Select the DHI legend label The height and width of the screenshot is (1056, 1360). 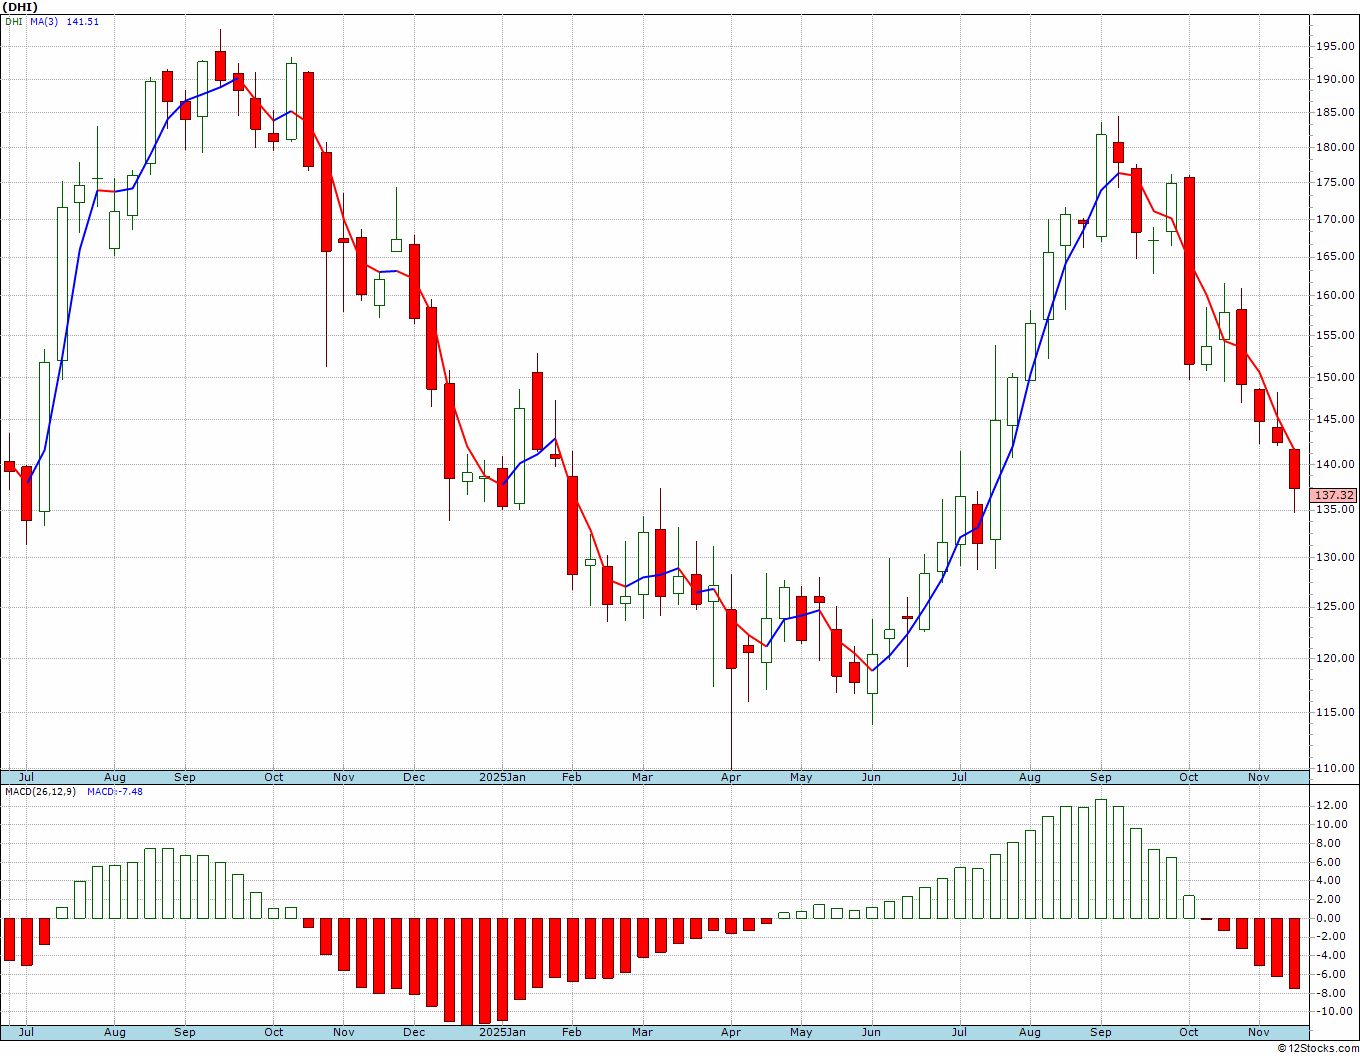click(x=14, y=21)
